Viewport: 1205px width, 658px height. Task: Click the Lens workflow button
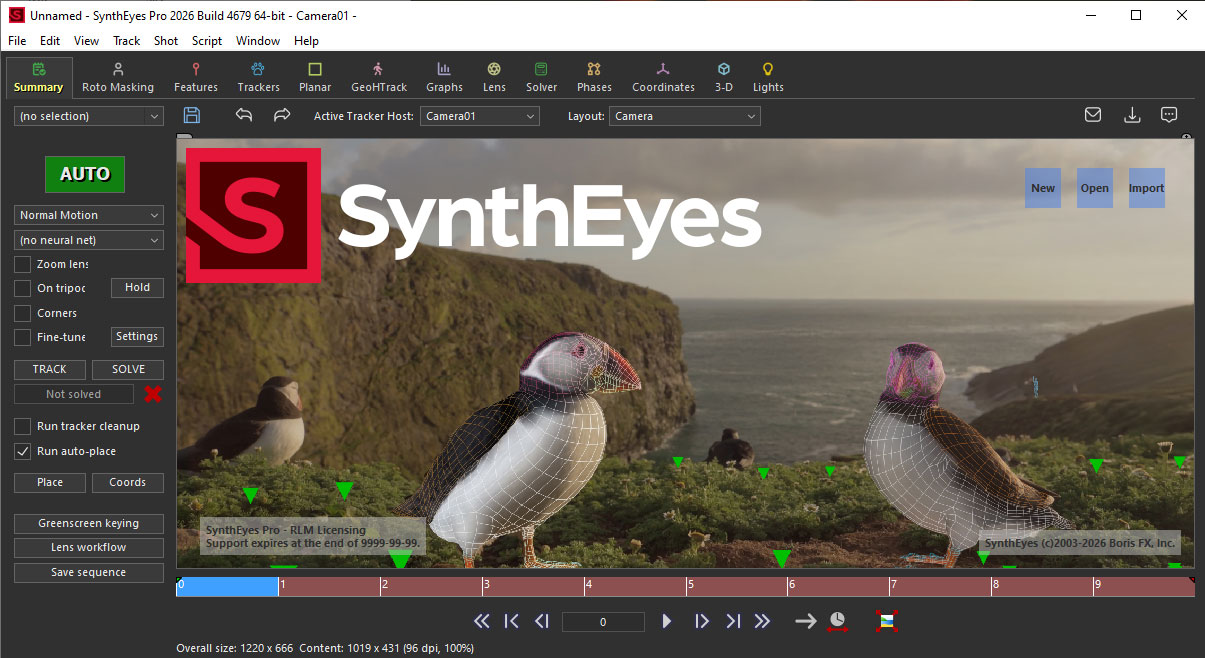click(89, 548)
